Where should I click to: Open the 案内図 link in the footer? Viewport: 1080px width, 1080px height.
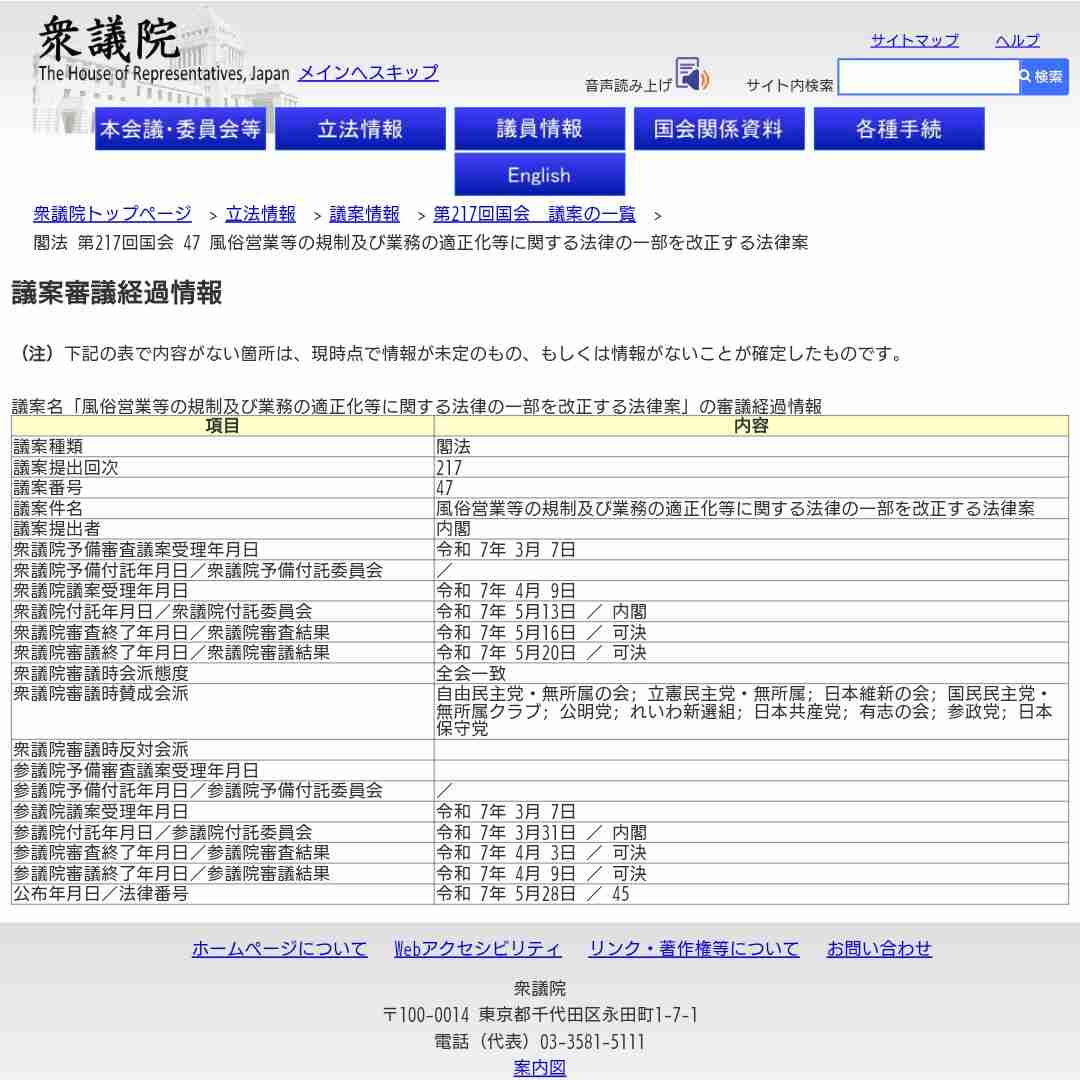pyautogui.click(x=540, y=1068)
